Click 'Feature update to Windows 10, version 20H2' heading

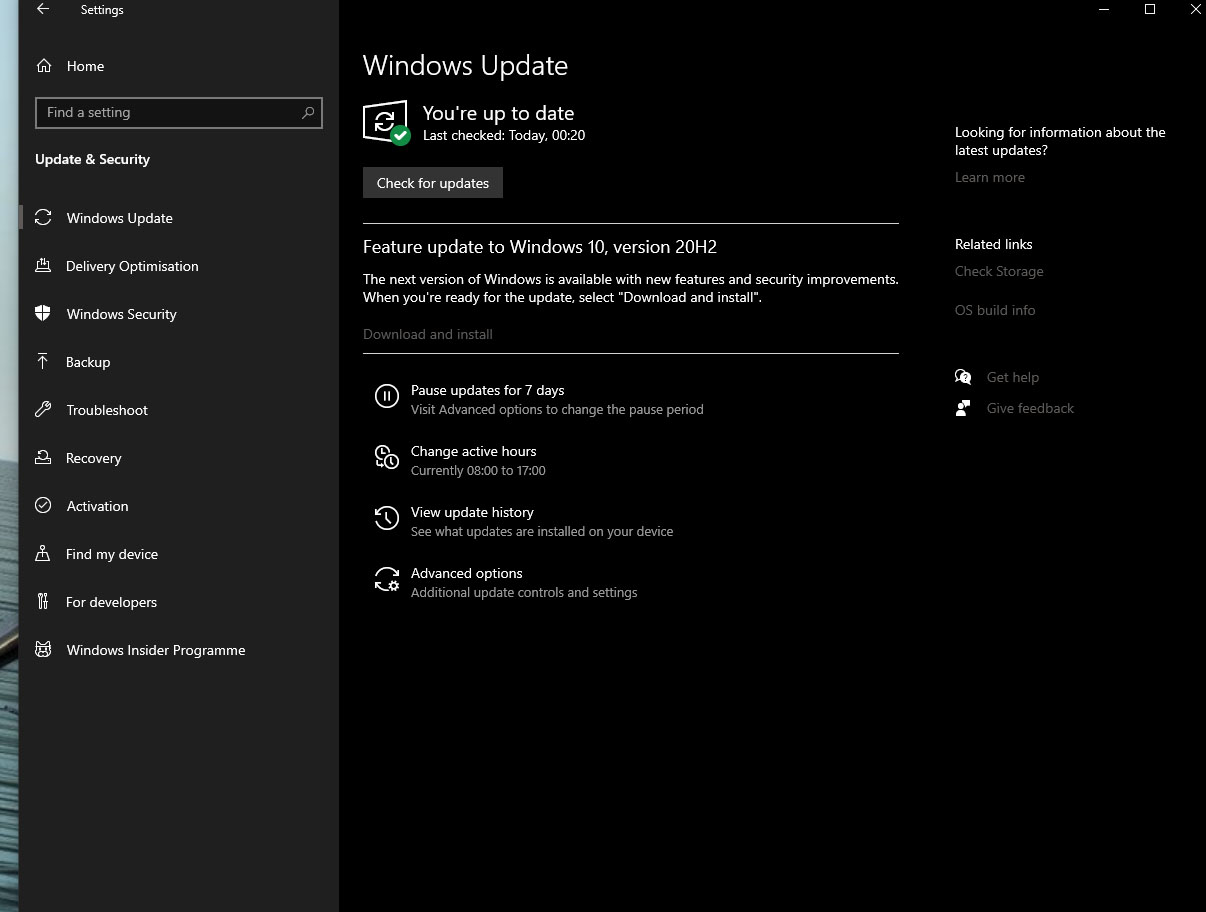point(540,247)
